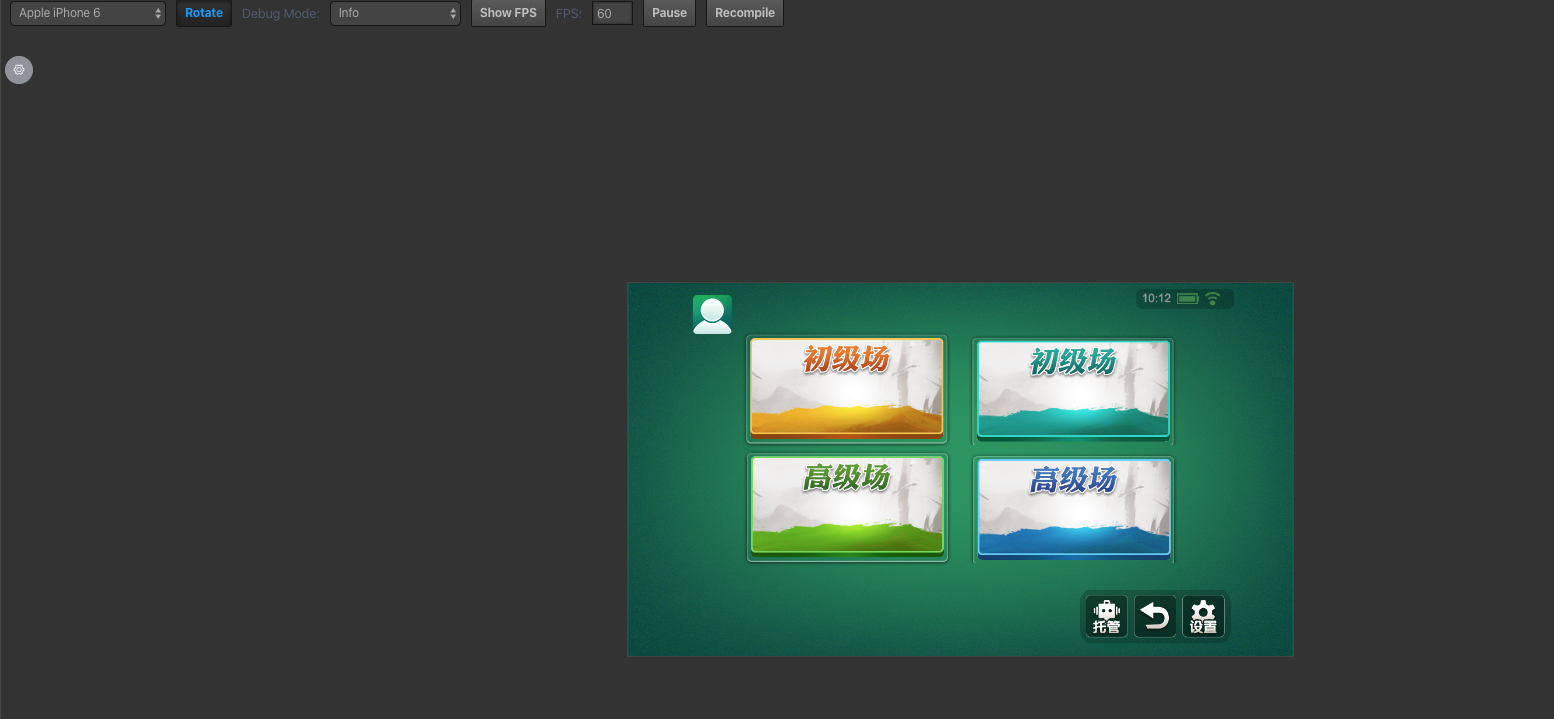Click the FPS value field showing 60

pos(612,13)
